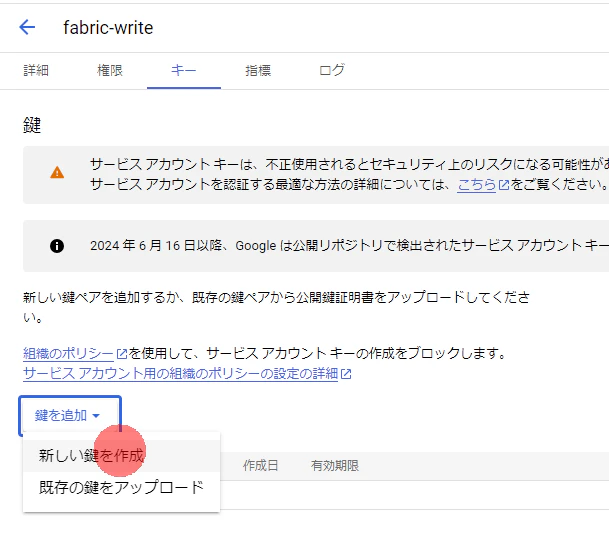Click the black info circle icon
This screenshot has width=609, height=536.
click(57, 246)
